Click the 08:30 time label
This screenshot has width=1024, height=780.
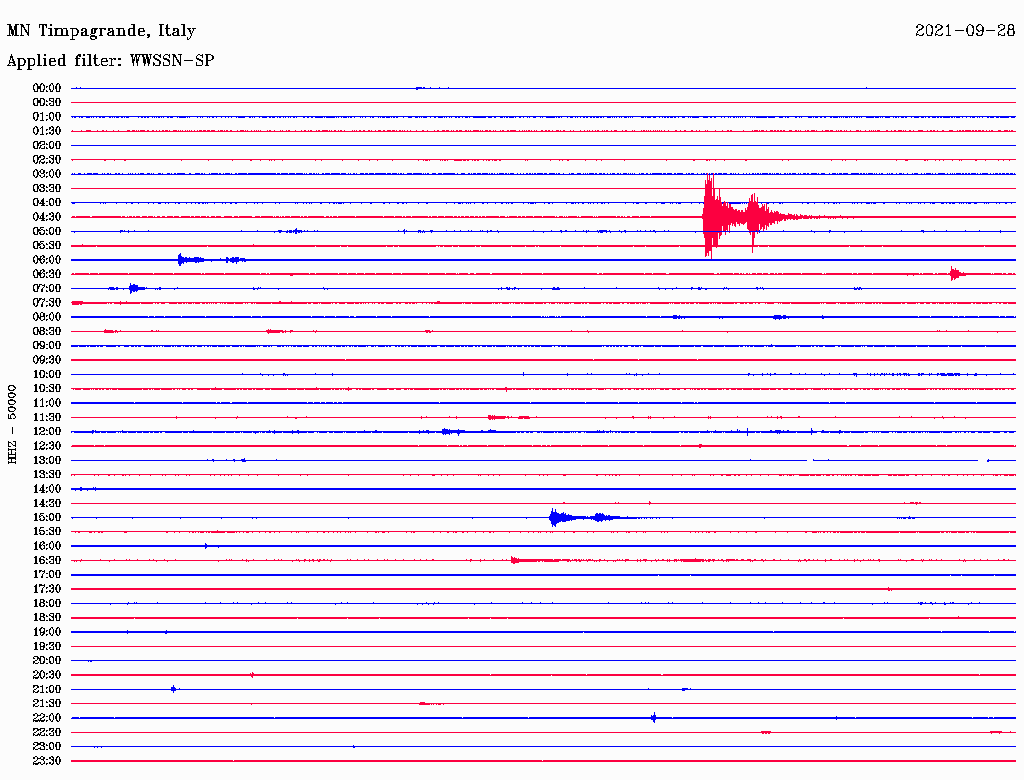click(x=47, y=331)
